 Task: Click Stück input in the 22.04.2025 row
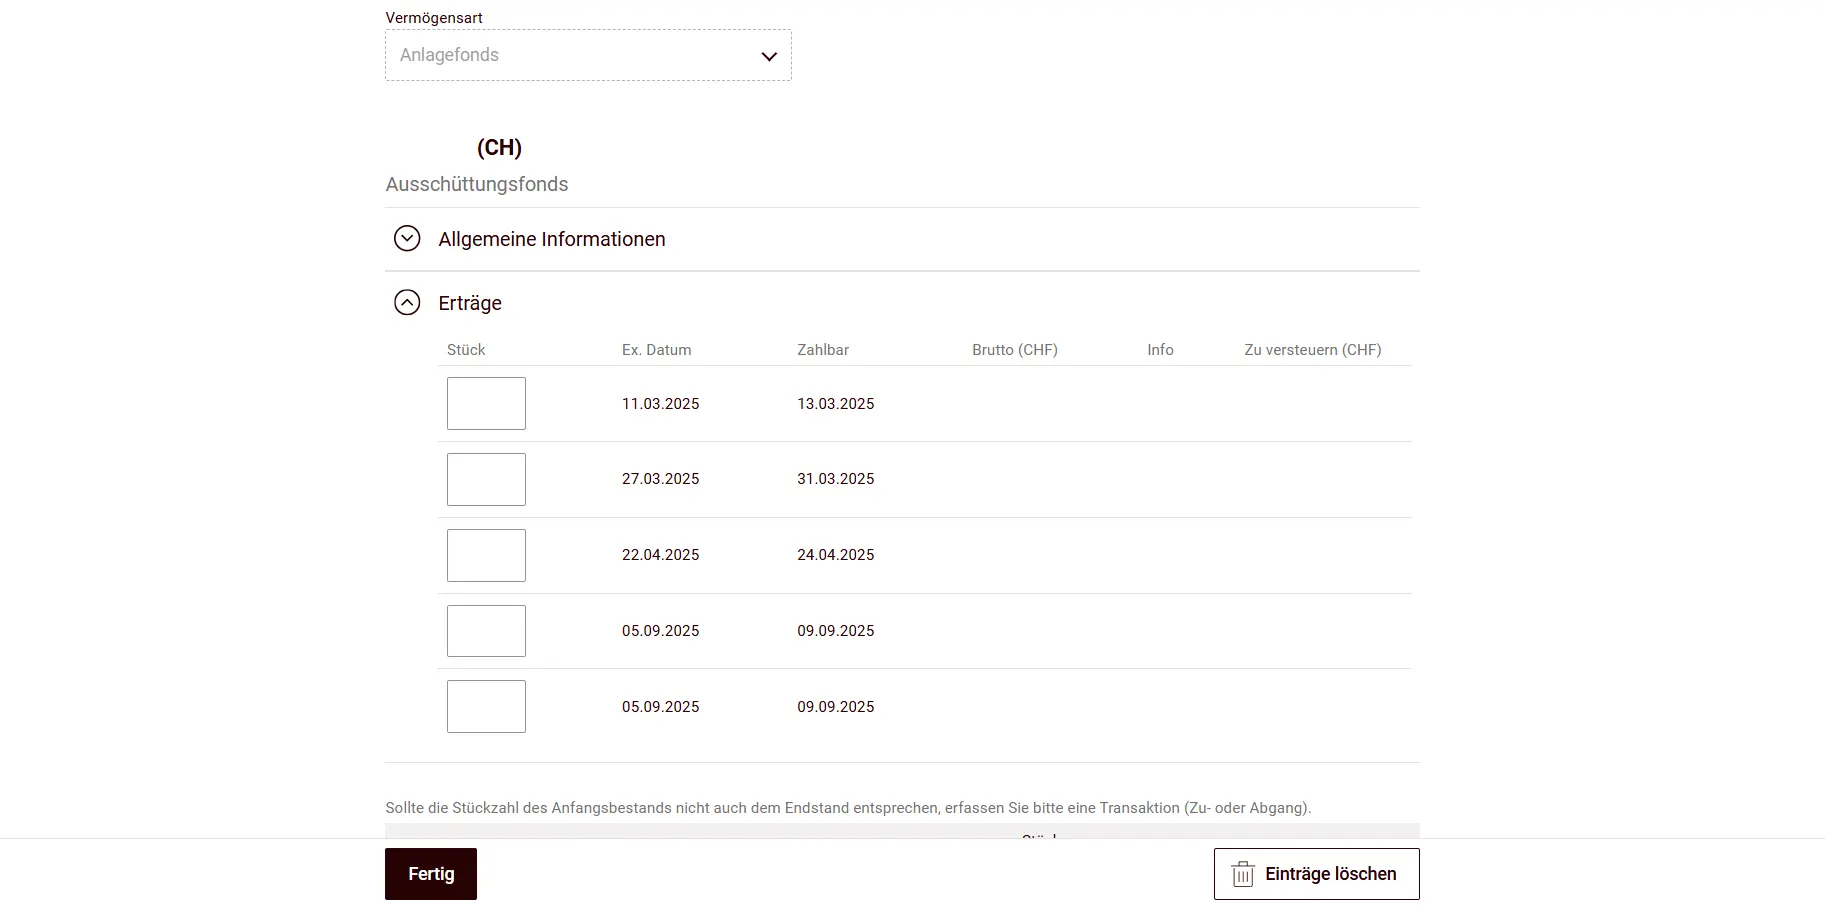(x=486, y=555)
